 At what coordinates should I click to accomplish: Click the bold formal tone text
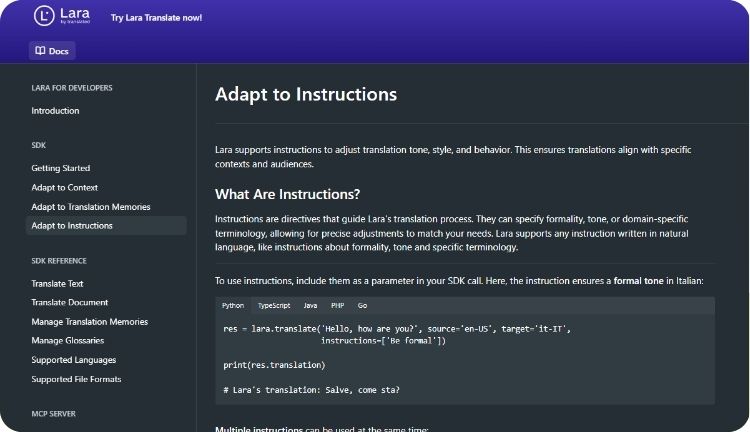point(639,281)
